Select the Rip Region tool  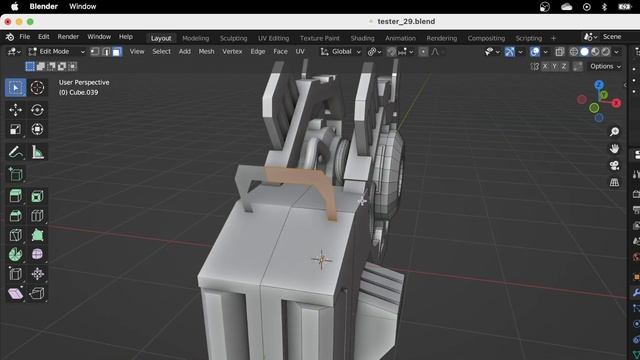pos(37,293)
